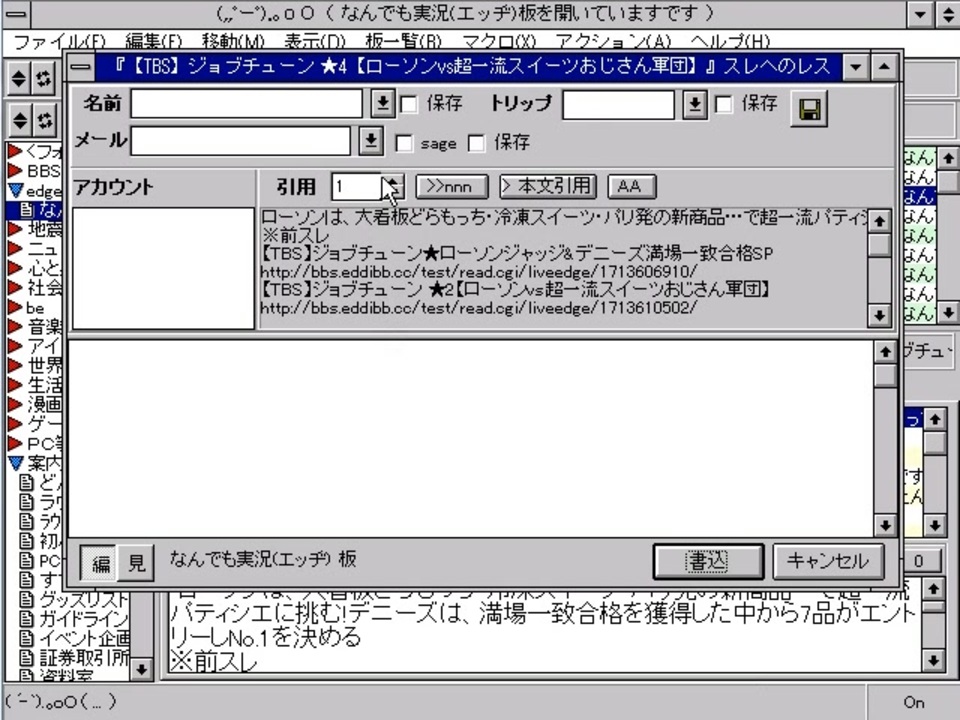Screen dimensions: 960x720
Task: Open the アクション(A) menu
Action: coord(613,41)
